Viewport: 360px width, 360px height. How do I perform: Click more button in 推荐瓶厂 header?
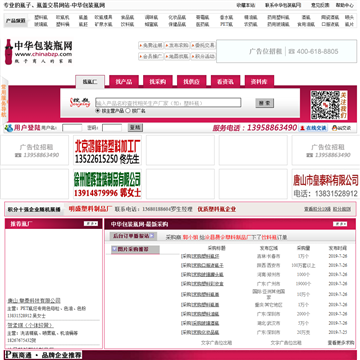[x=91, y=224]
